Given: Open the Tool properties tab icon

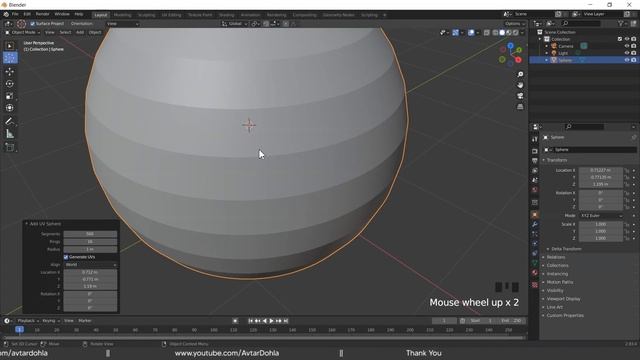Looking at the screenshot, I should (535, 139).
